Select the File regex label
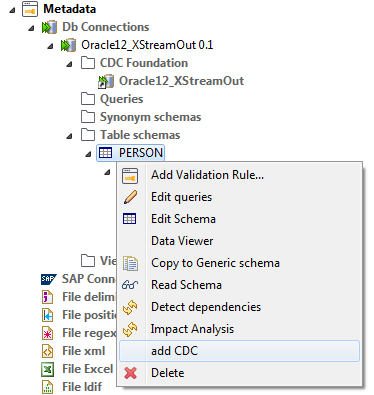 pos(89,333)
